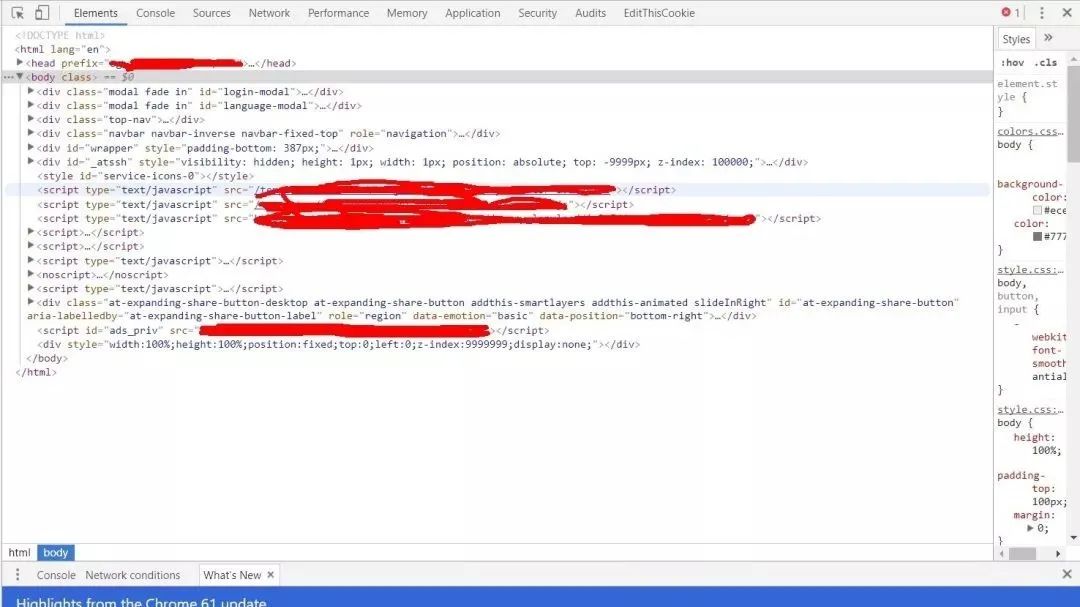
Task: Open the Network conditions drawer tab
Action: 132,575
